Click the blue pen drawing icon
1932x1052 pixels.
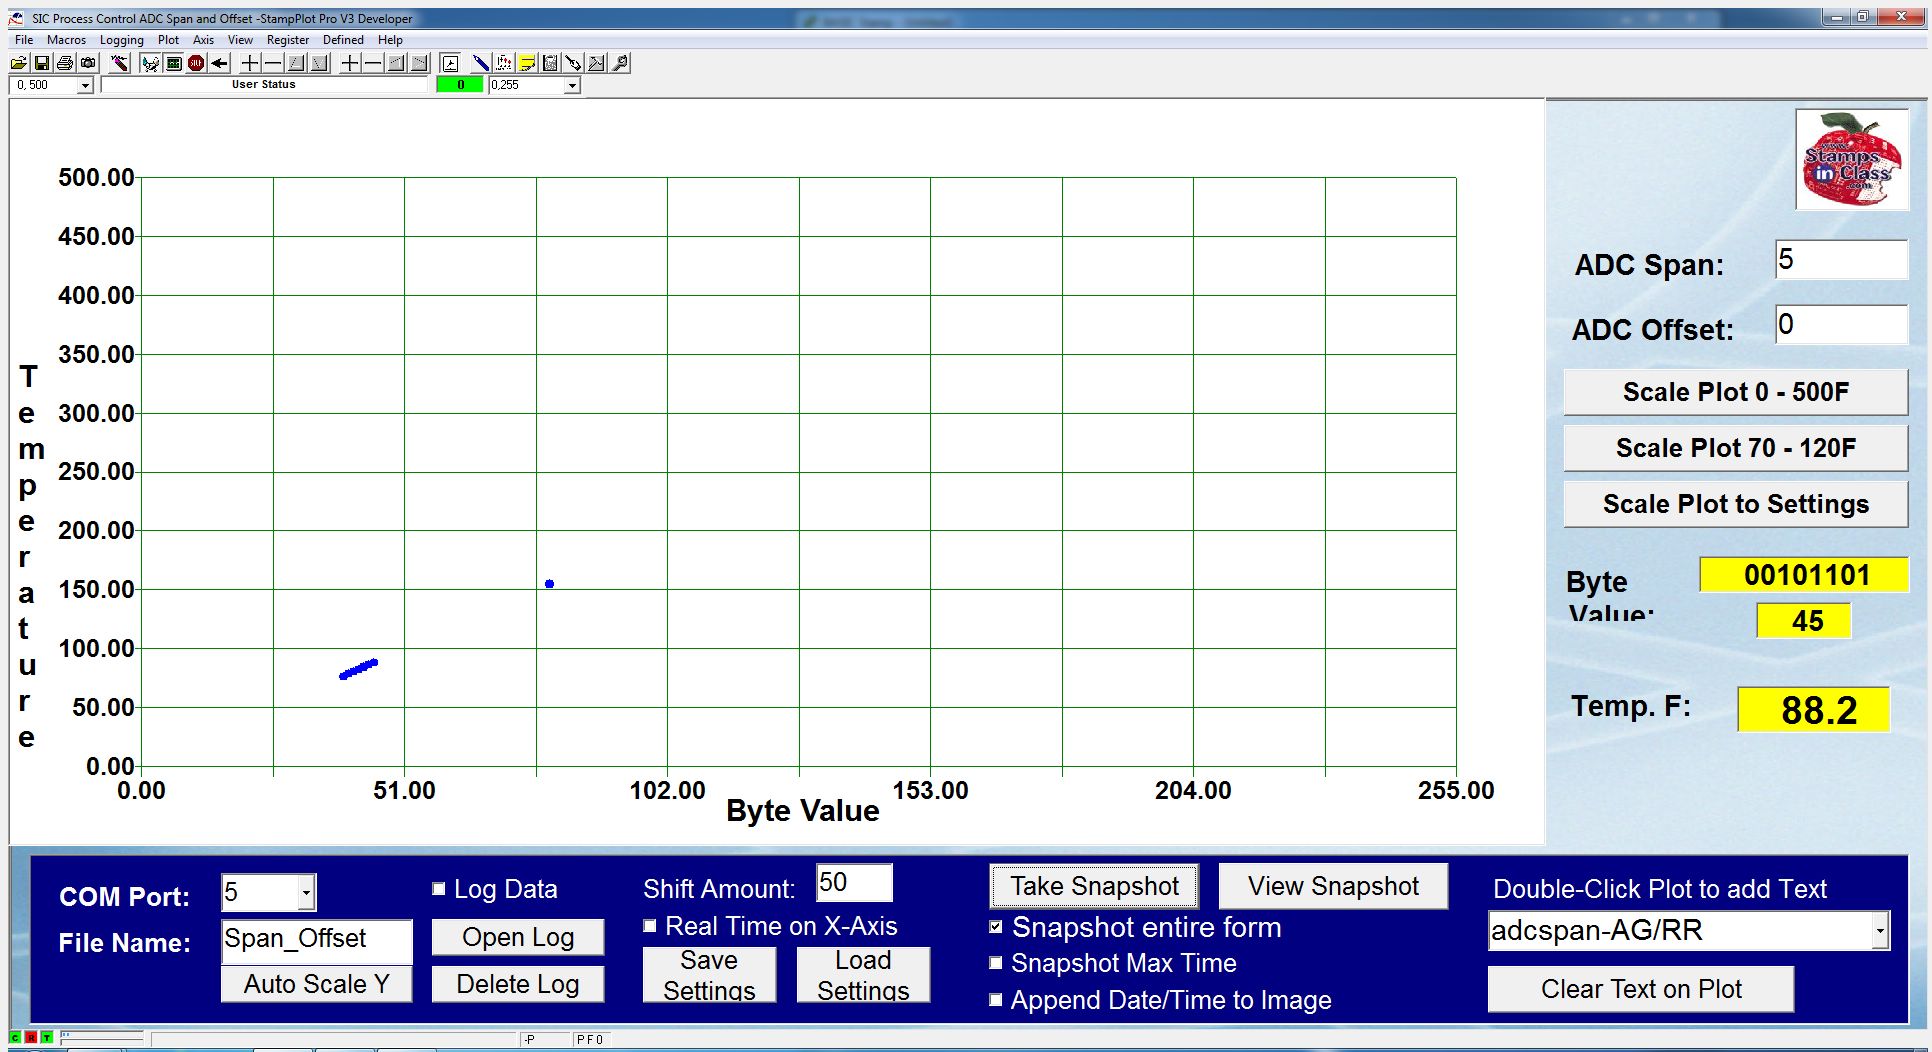tap(481, 63)
